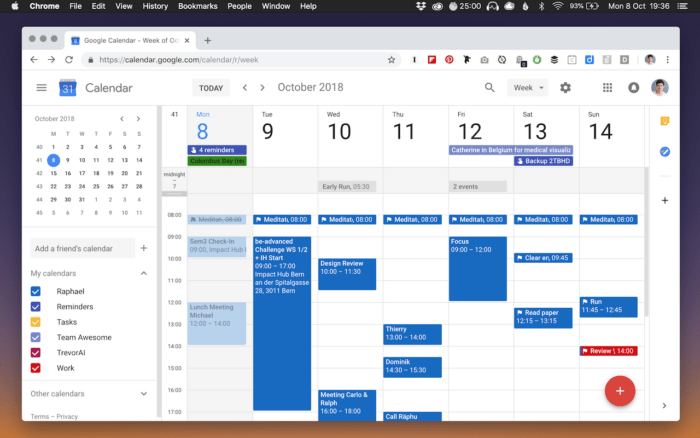
Task: Toggle the Raphael calendar checkbox
Action: (x=36, y=292)
